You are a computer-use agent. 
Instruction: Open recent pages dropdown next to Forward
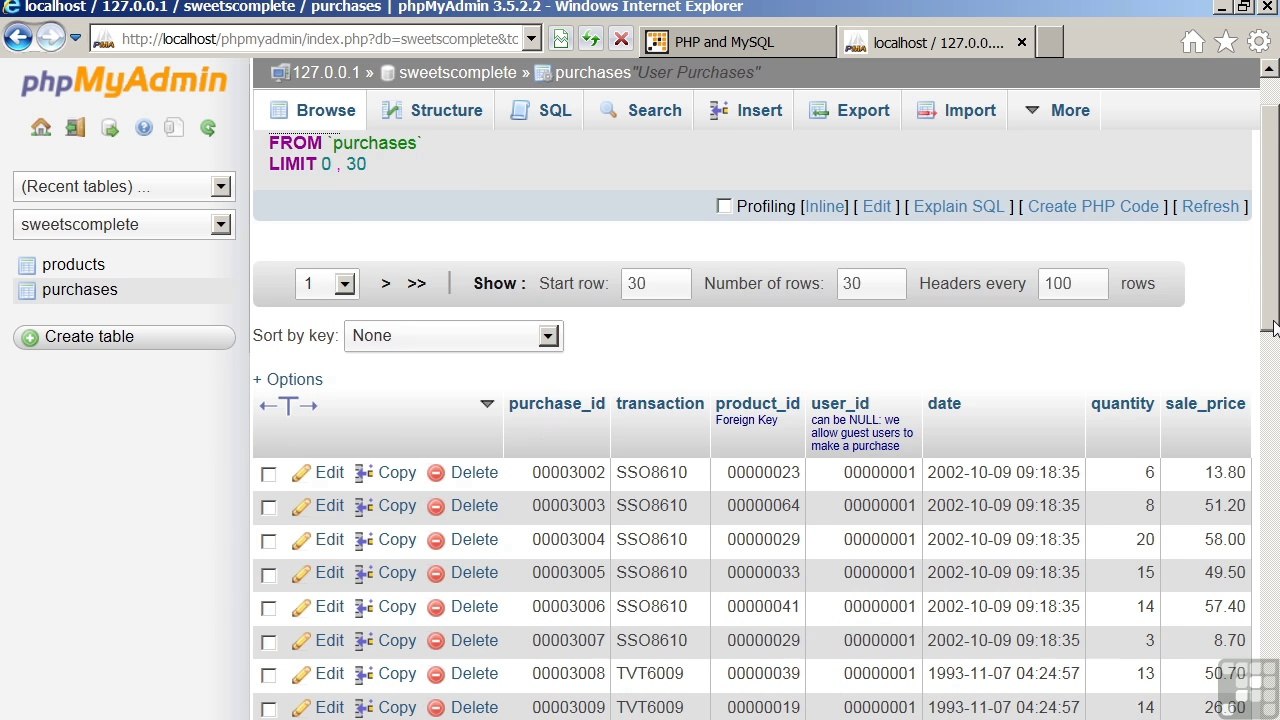(75, 38)
